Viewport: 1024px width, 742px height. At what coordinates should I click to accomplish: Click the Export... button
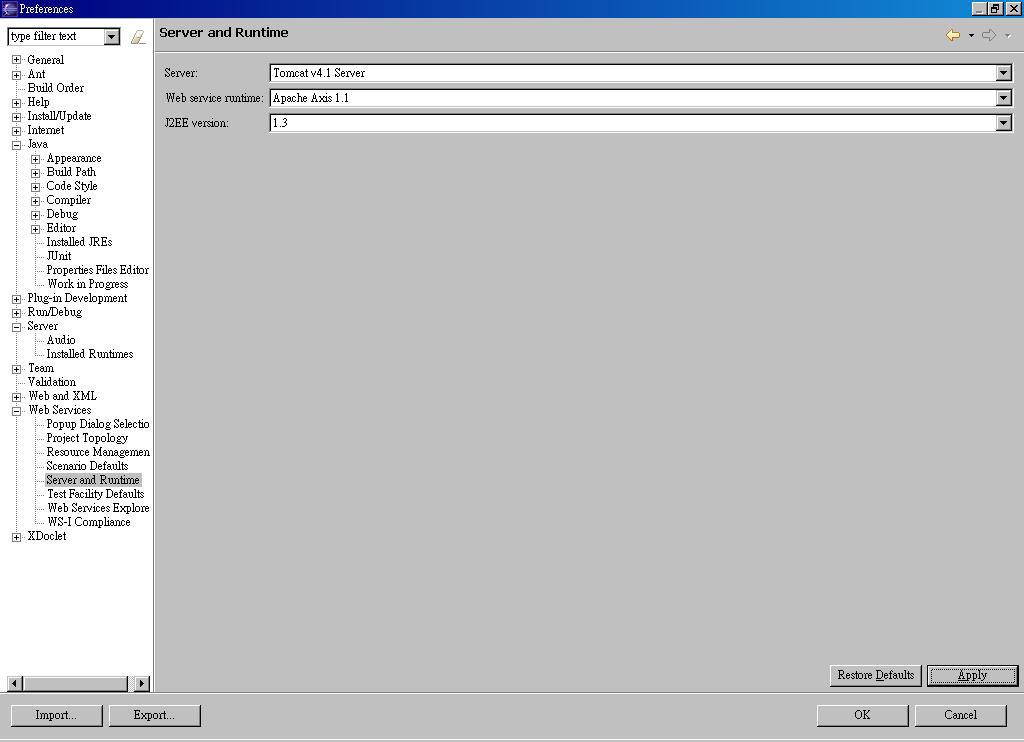[154, 715]
